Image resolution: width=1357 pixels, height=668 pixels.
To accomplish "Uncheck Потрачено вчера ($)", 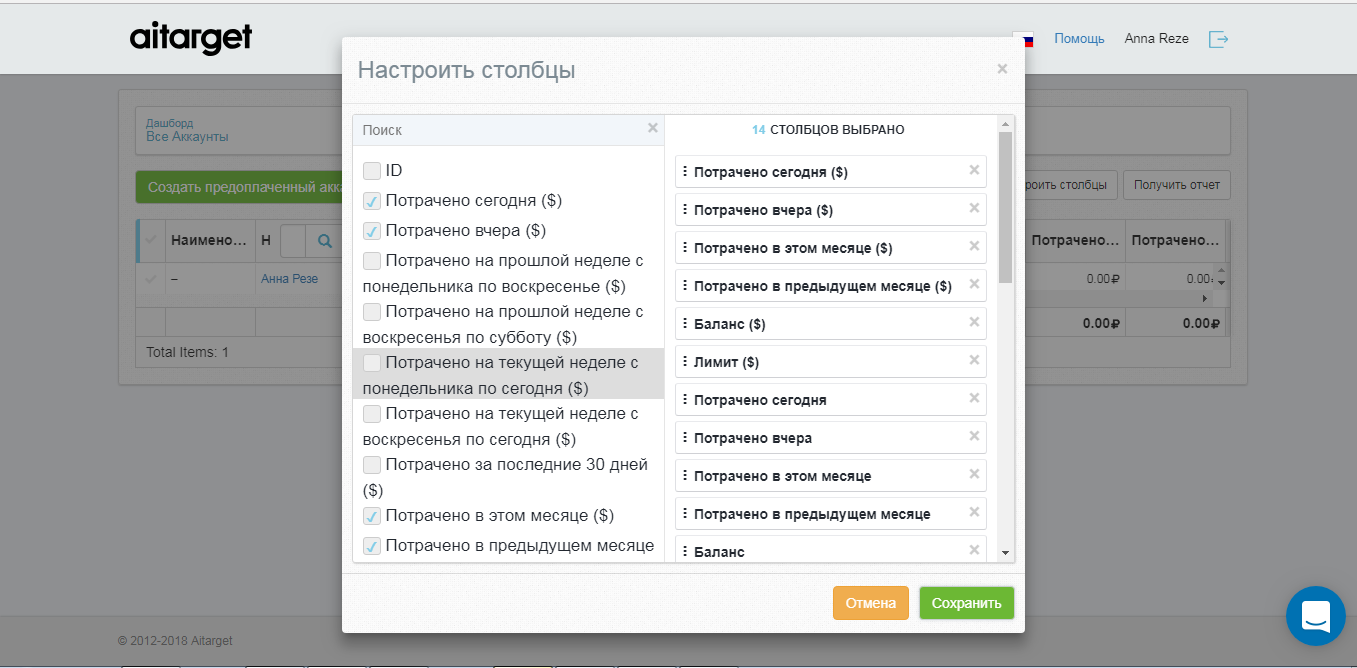I will click(x=372, y=230).
